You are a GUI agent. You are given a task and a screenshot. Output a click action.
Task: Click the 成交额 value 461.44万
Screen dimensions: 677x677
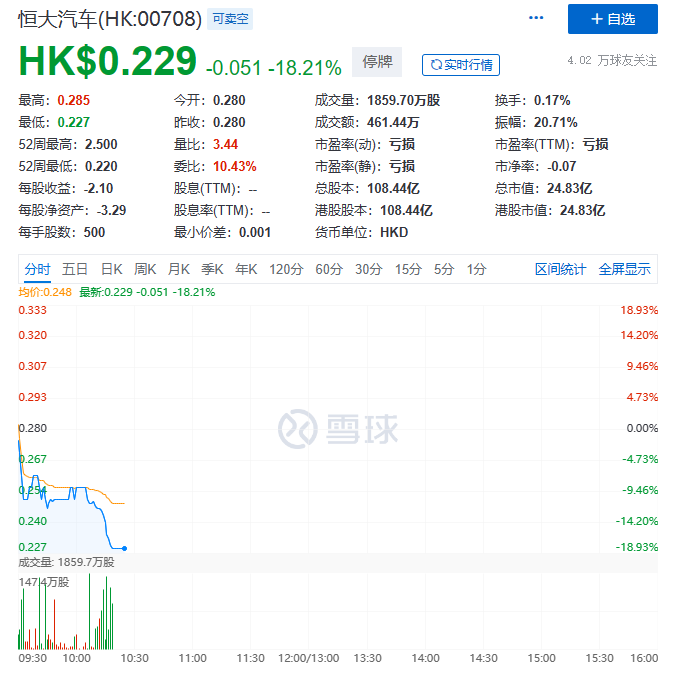(393, 123)
